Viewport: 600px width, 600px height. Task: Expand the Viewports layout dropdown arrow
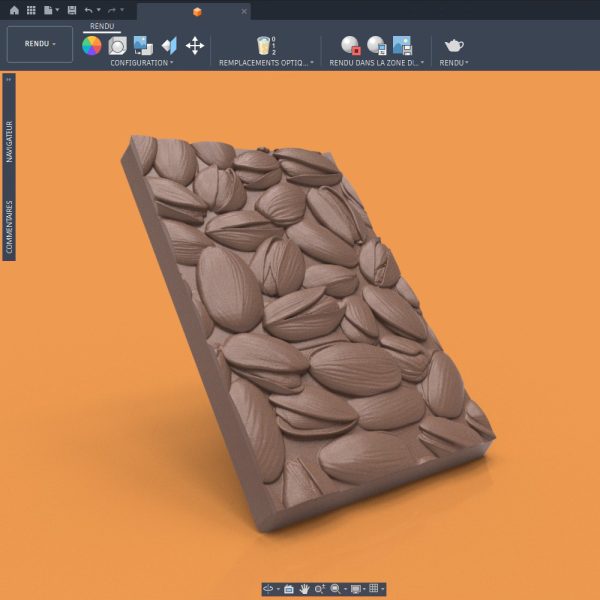(x=383, y=589)
